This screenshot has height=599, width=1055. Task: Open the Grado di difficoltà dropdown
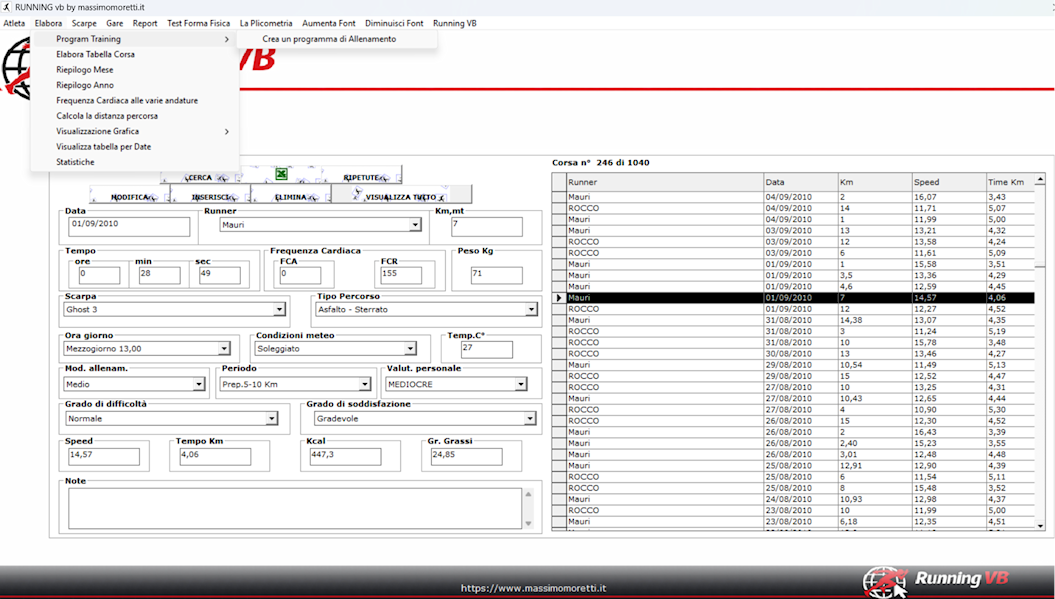click(x=271, y=419)
